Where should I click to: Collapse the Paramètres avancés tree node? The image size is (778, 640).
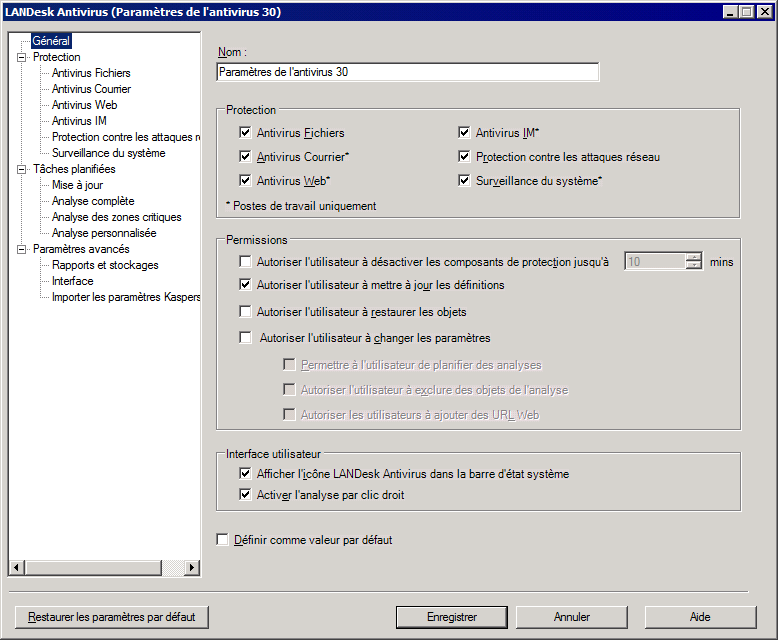coord(21,249)
